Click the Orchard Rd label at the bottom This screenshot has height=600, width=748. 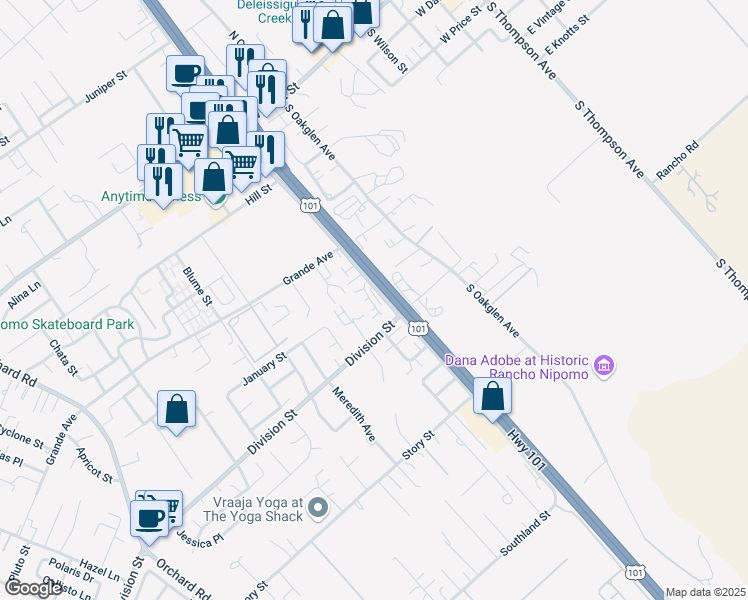[x=183, y=579]
